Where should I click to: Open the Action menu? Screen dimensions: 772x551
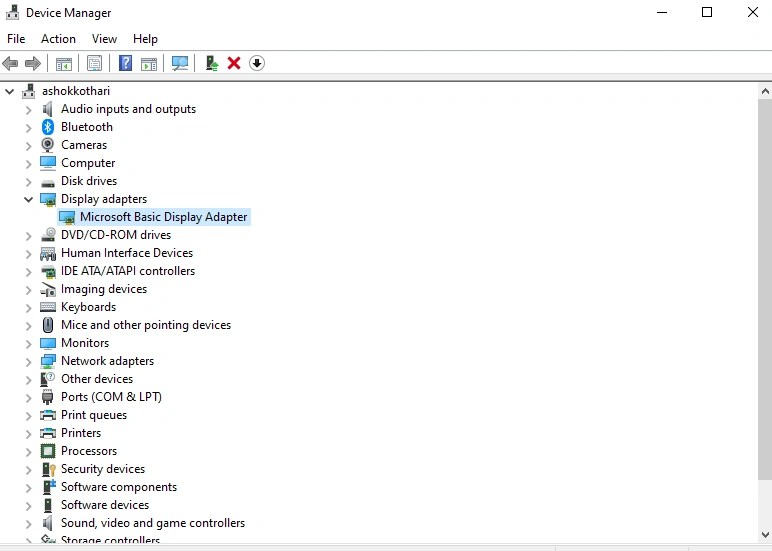tap(58, 39)
